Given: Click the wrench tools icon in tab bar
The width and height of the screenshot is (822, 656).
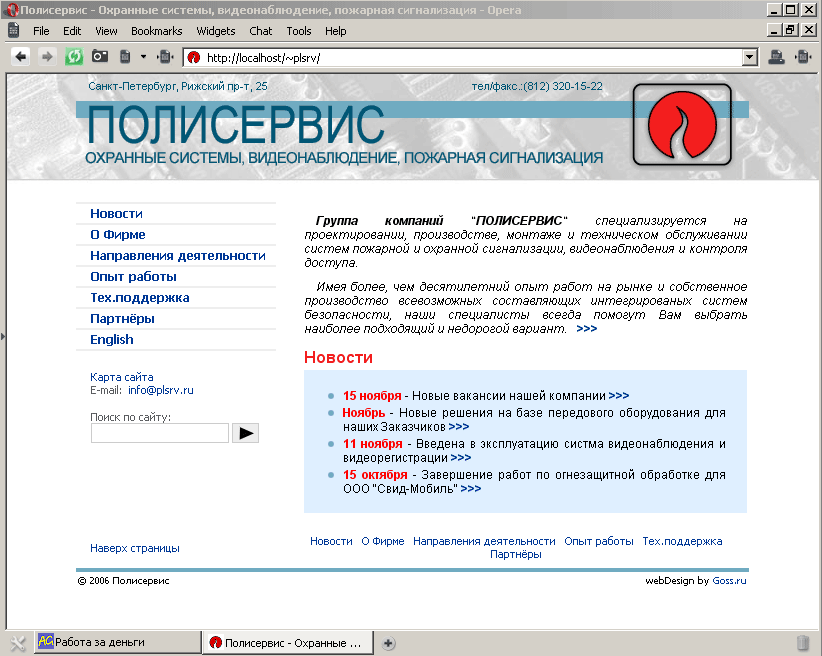Looking at the screenshot, I should coord(17,642).
